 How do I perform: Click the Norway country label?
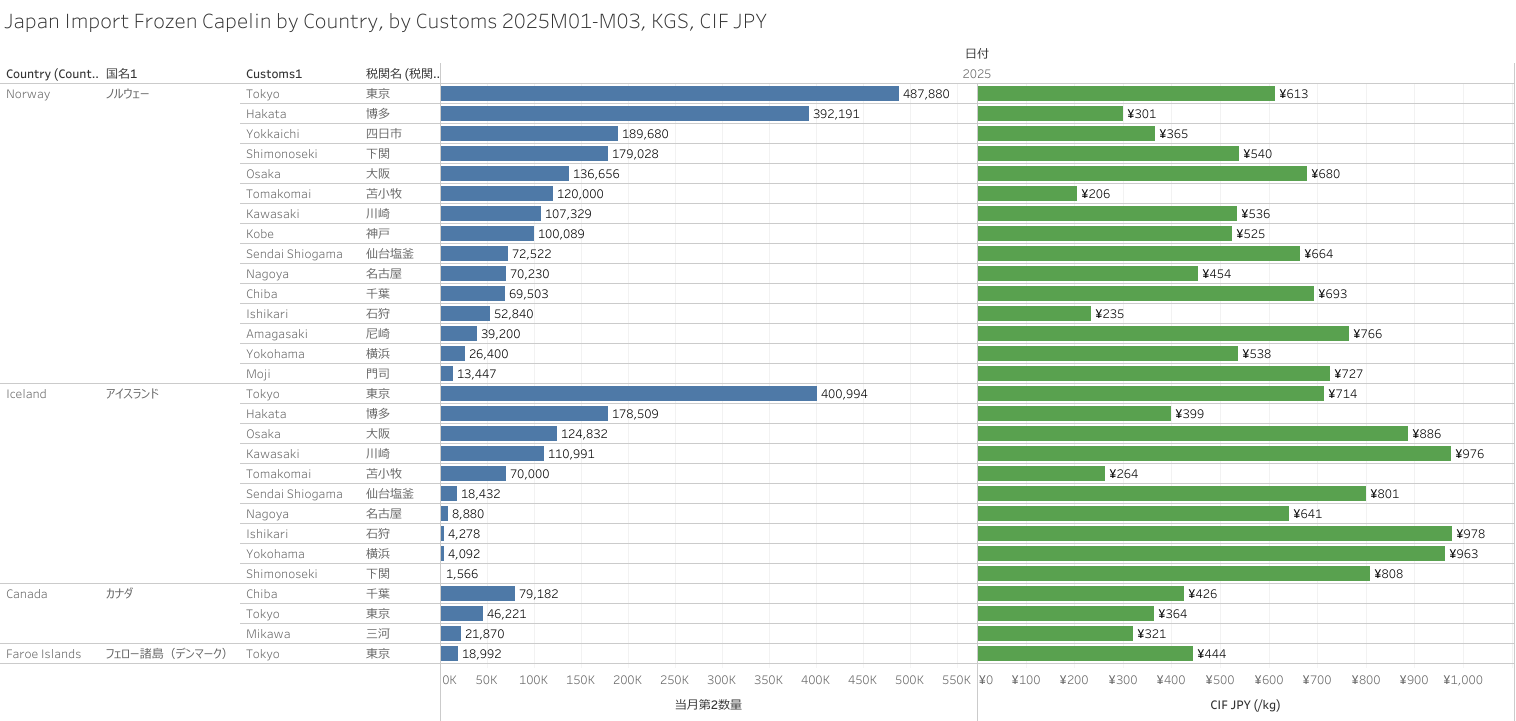(28, 93)
